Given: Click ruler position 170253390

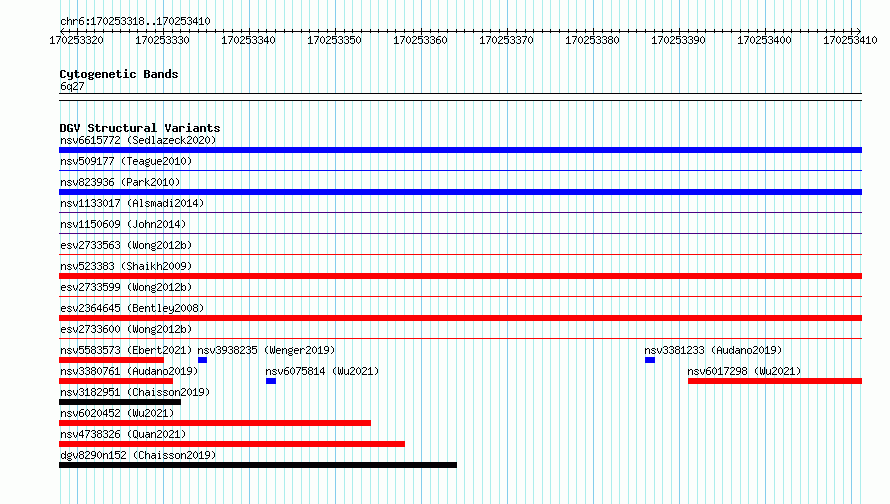Looking at the screenshot, I should tap(678, 40).
